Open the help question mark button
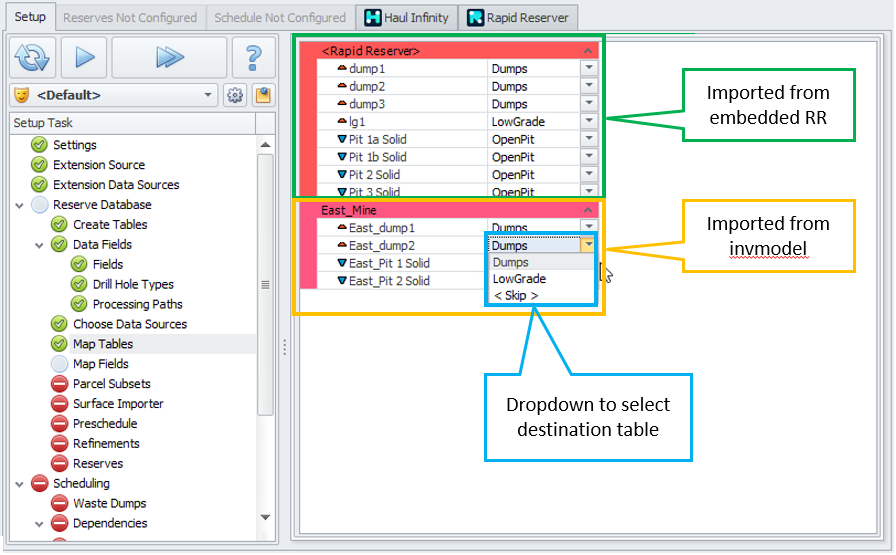 (253, 59)
